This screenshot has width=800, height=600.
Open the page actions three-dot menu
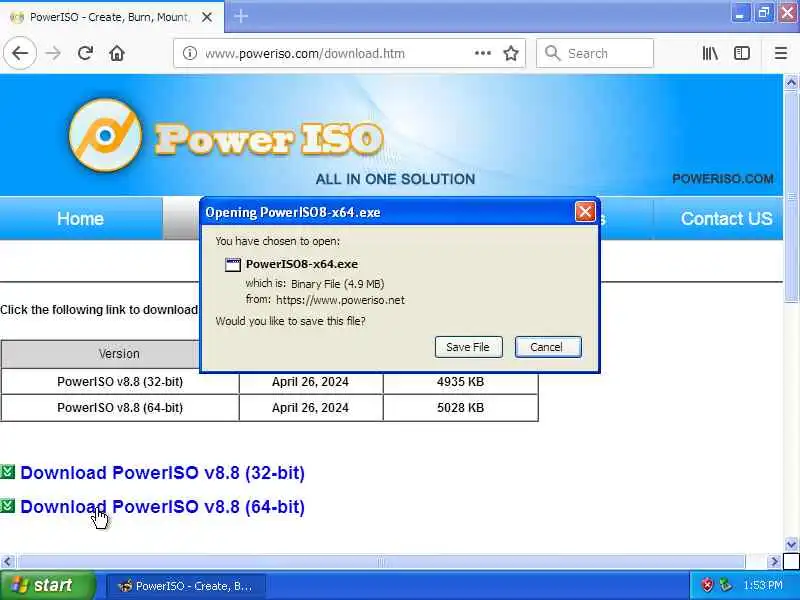pyautogui.click(x=483, y=53)
